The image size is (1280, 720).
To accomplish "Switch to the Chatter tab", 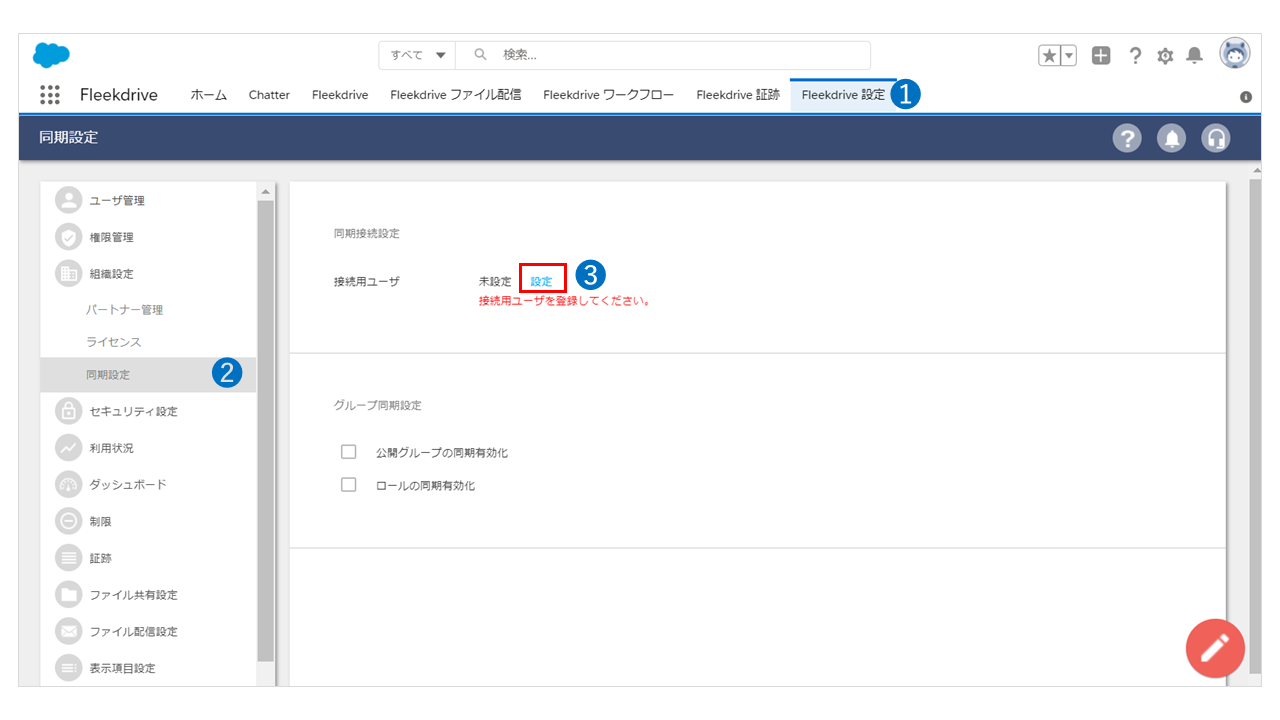I will pyautogui.click(x=269, y=95).
